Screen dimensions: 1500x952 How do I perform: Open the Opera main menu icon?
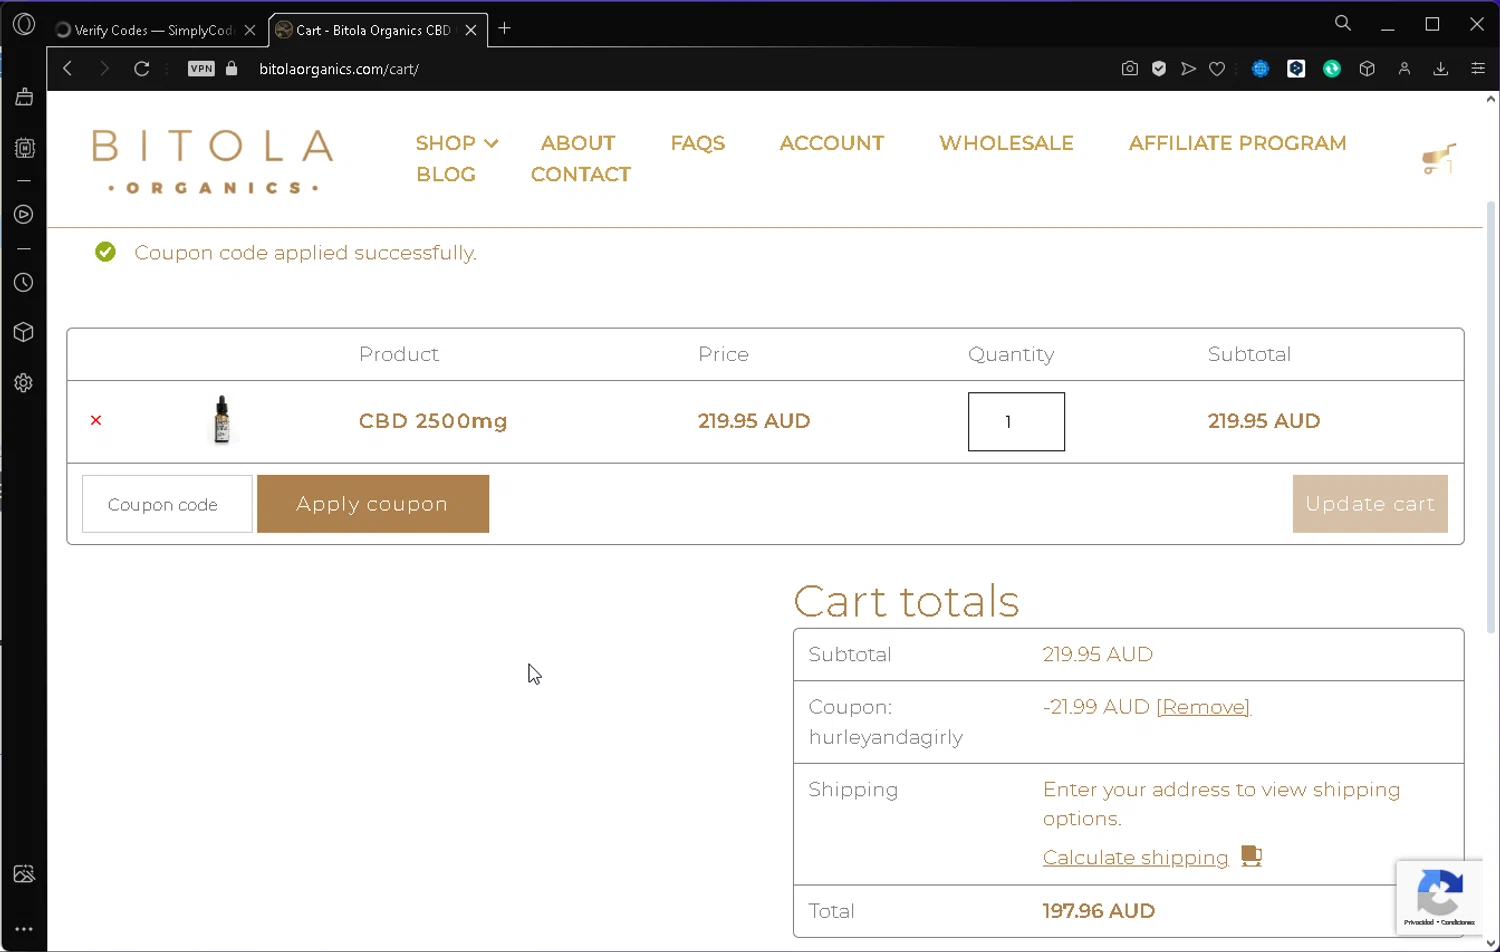pyautogui.click(x=24, y=24)
